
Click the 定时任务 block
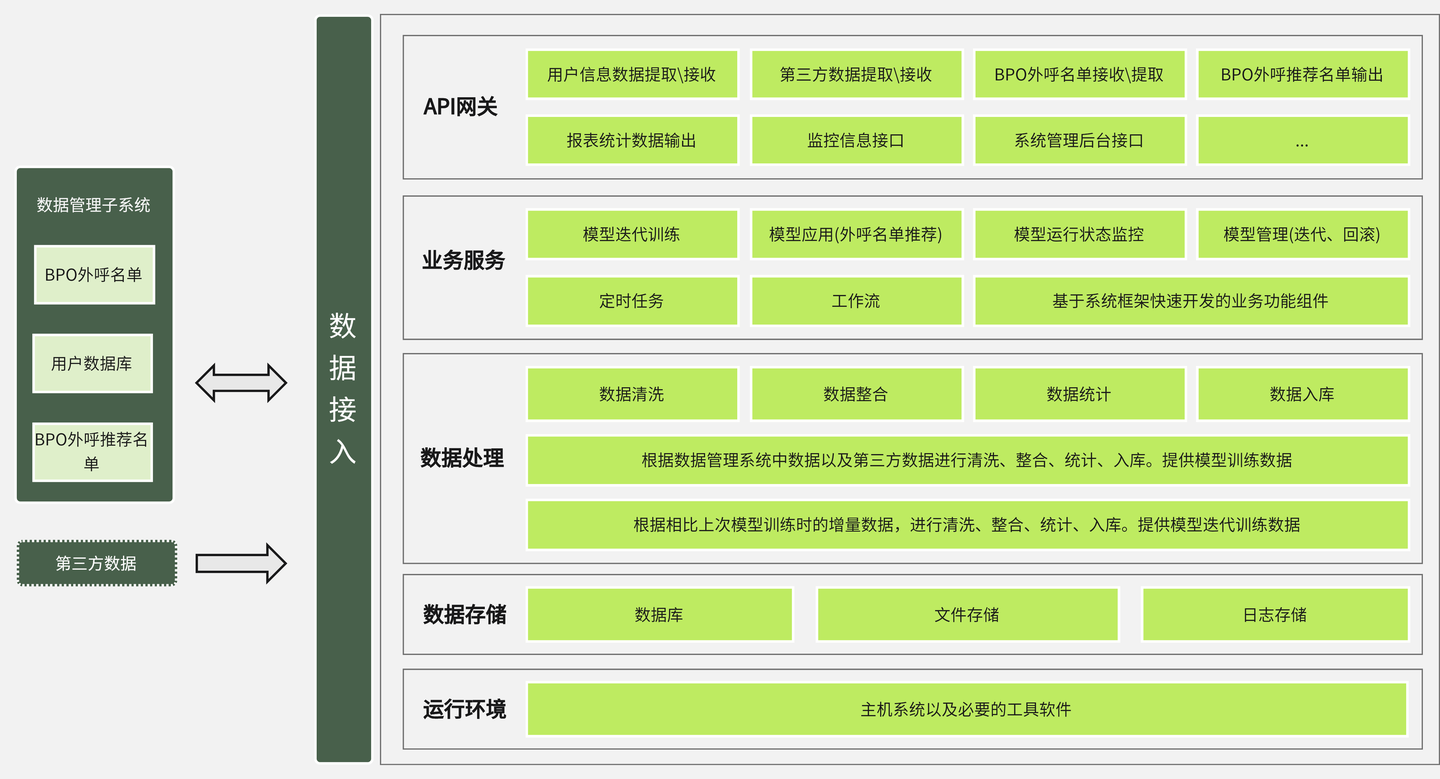coord(632,301)
